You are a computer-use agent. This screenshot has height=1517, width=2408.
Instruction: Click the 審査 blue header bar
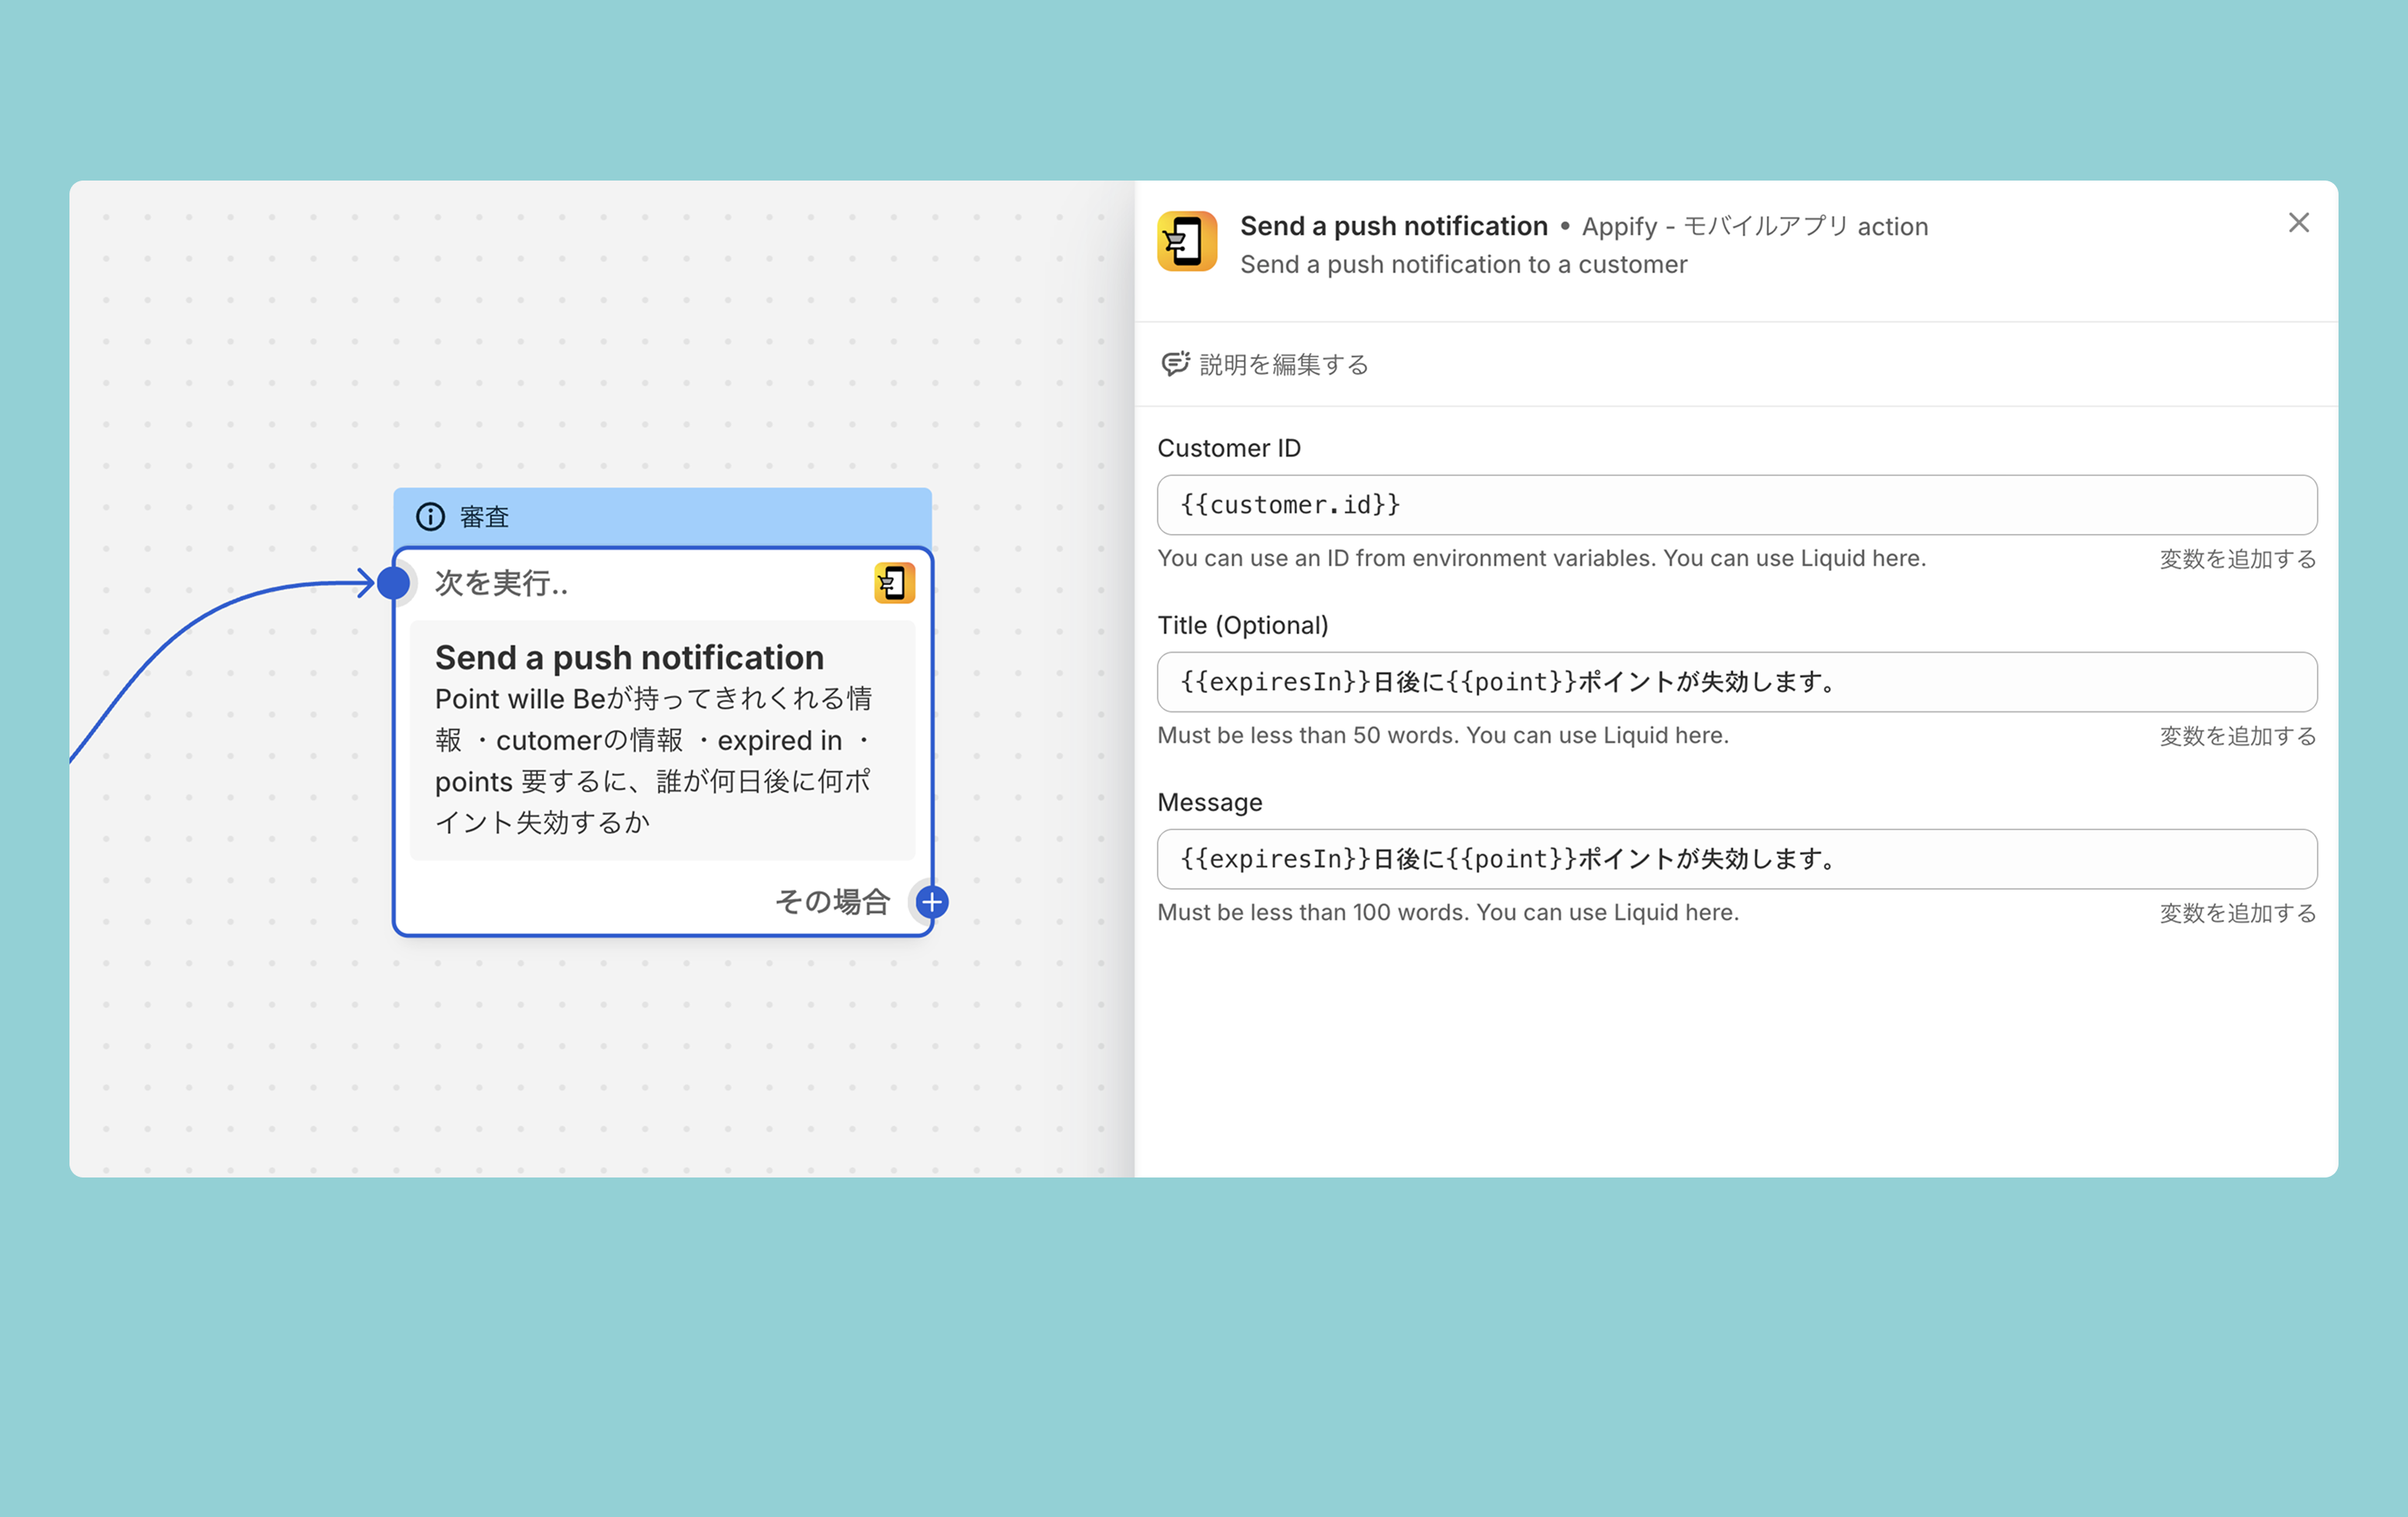click(700, 517)
